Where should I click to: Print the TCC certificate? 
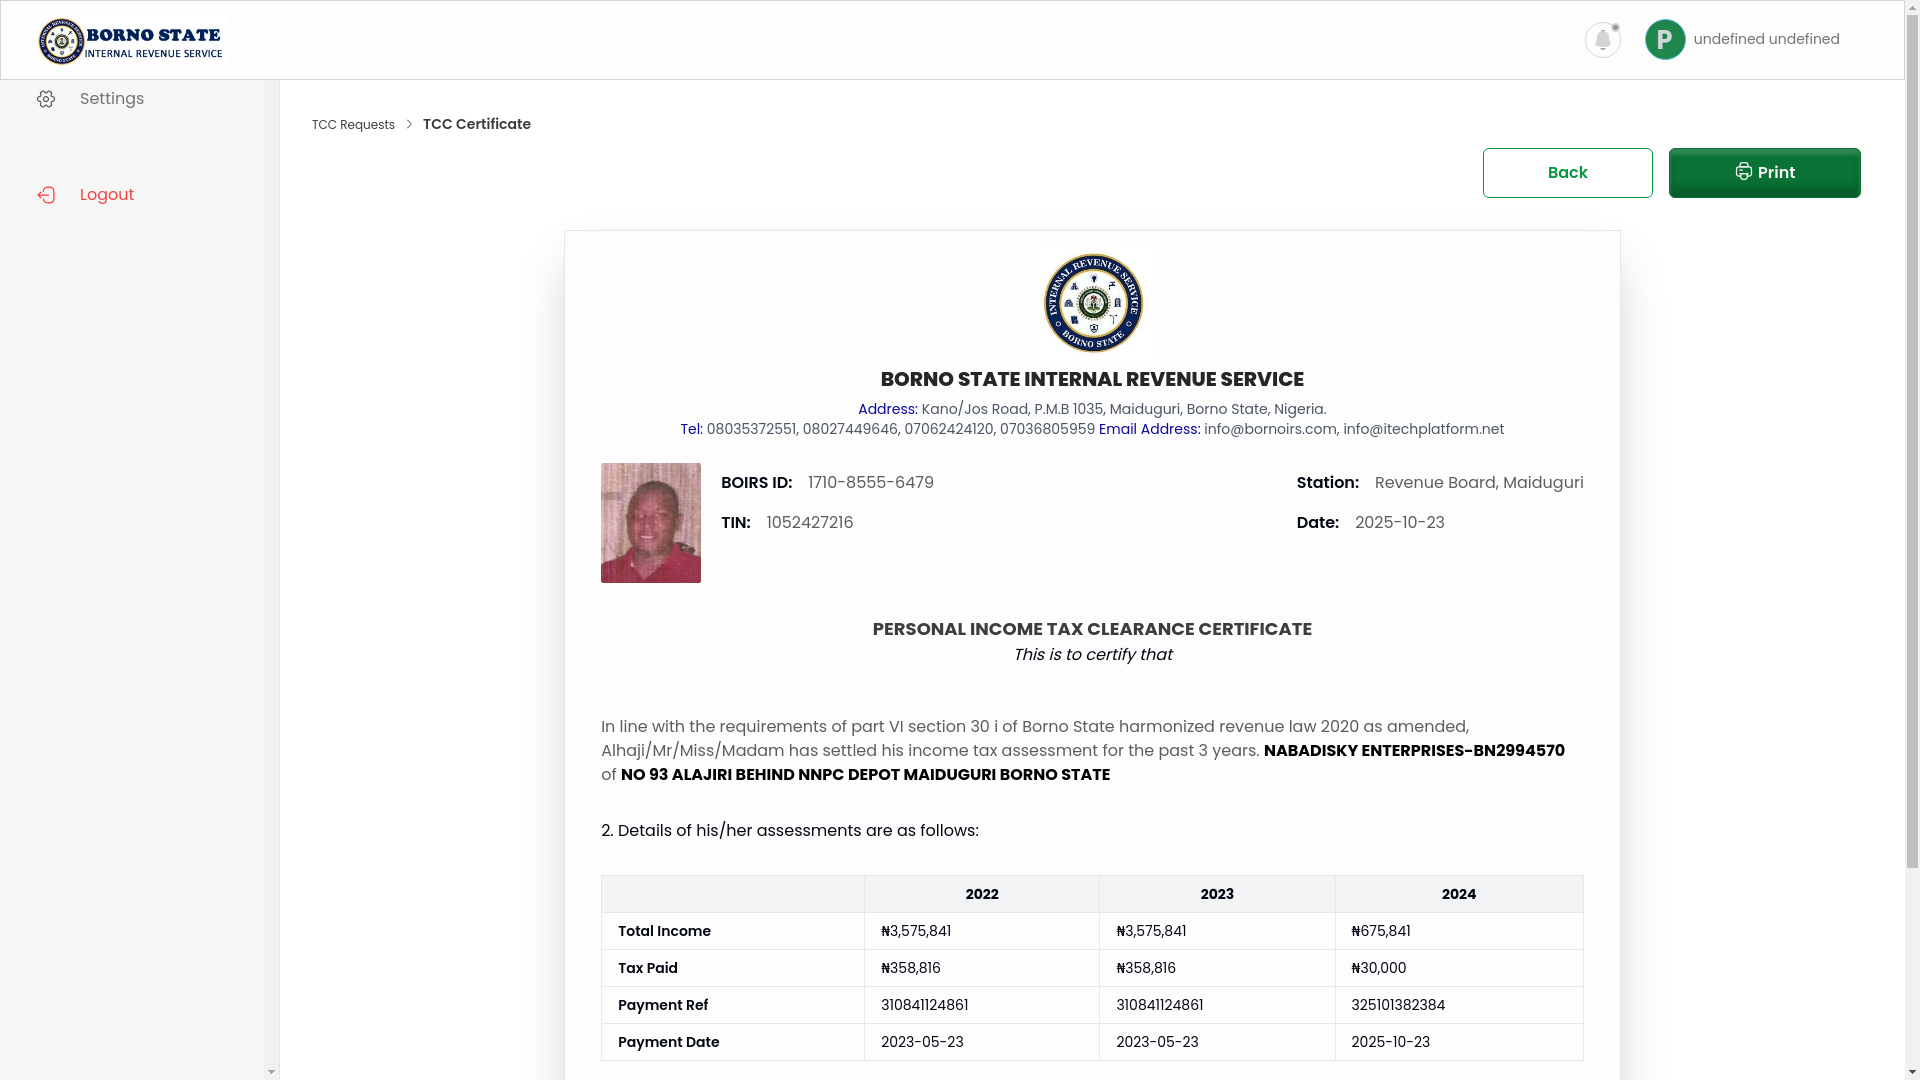pyautogui.click(x=1764, y=173)
